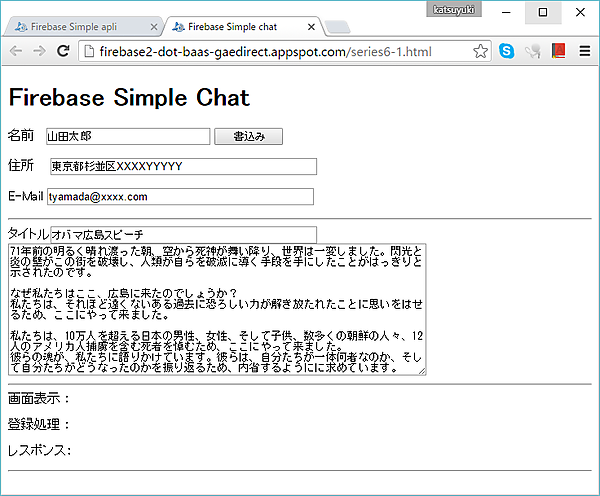Image resolution: width=600 pixels, height=496 pixels.
Task: Click the 住所 address input field
Action: coord(184,166)
